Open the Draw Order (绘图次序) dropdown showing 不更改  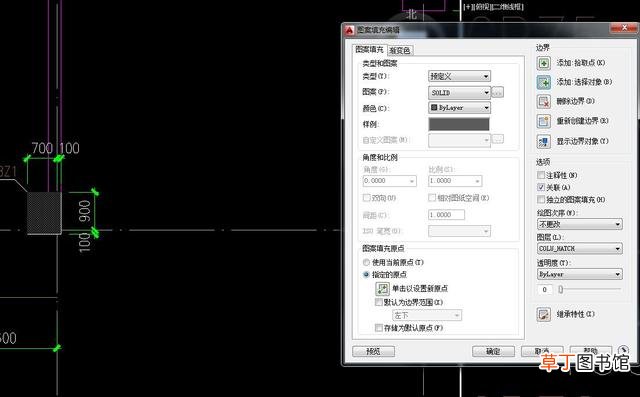coord(580,224)
